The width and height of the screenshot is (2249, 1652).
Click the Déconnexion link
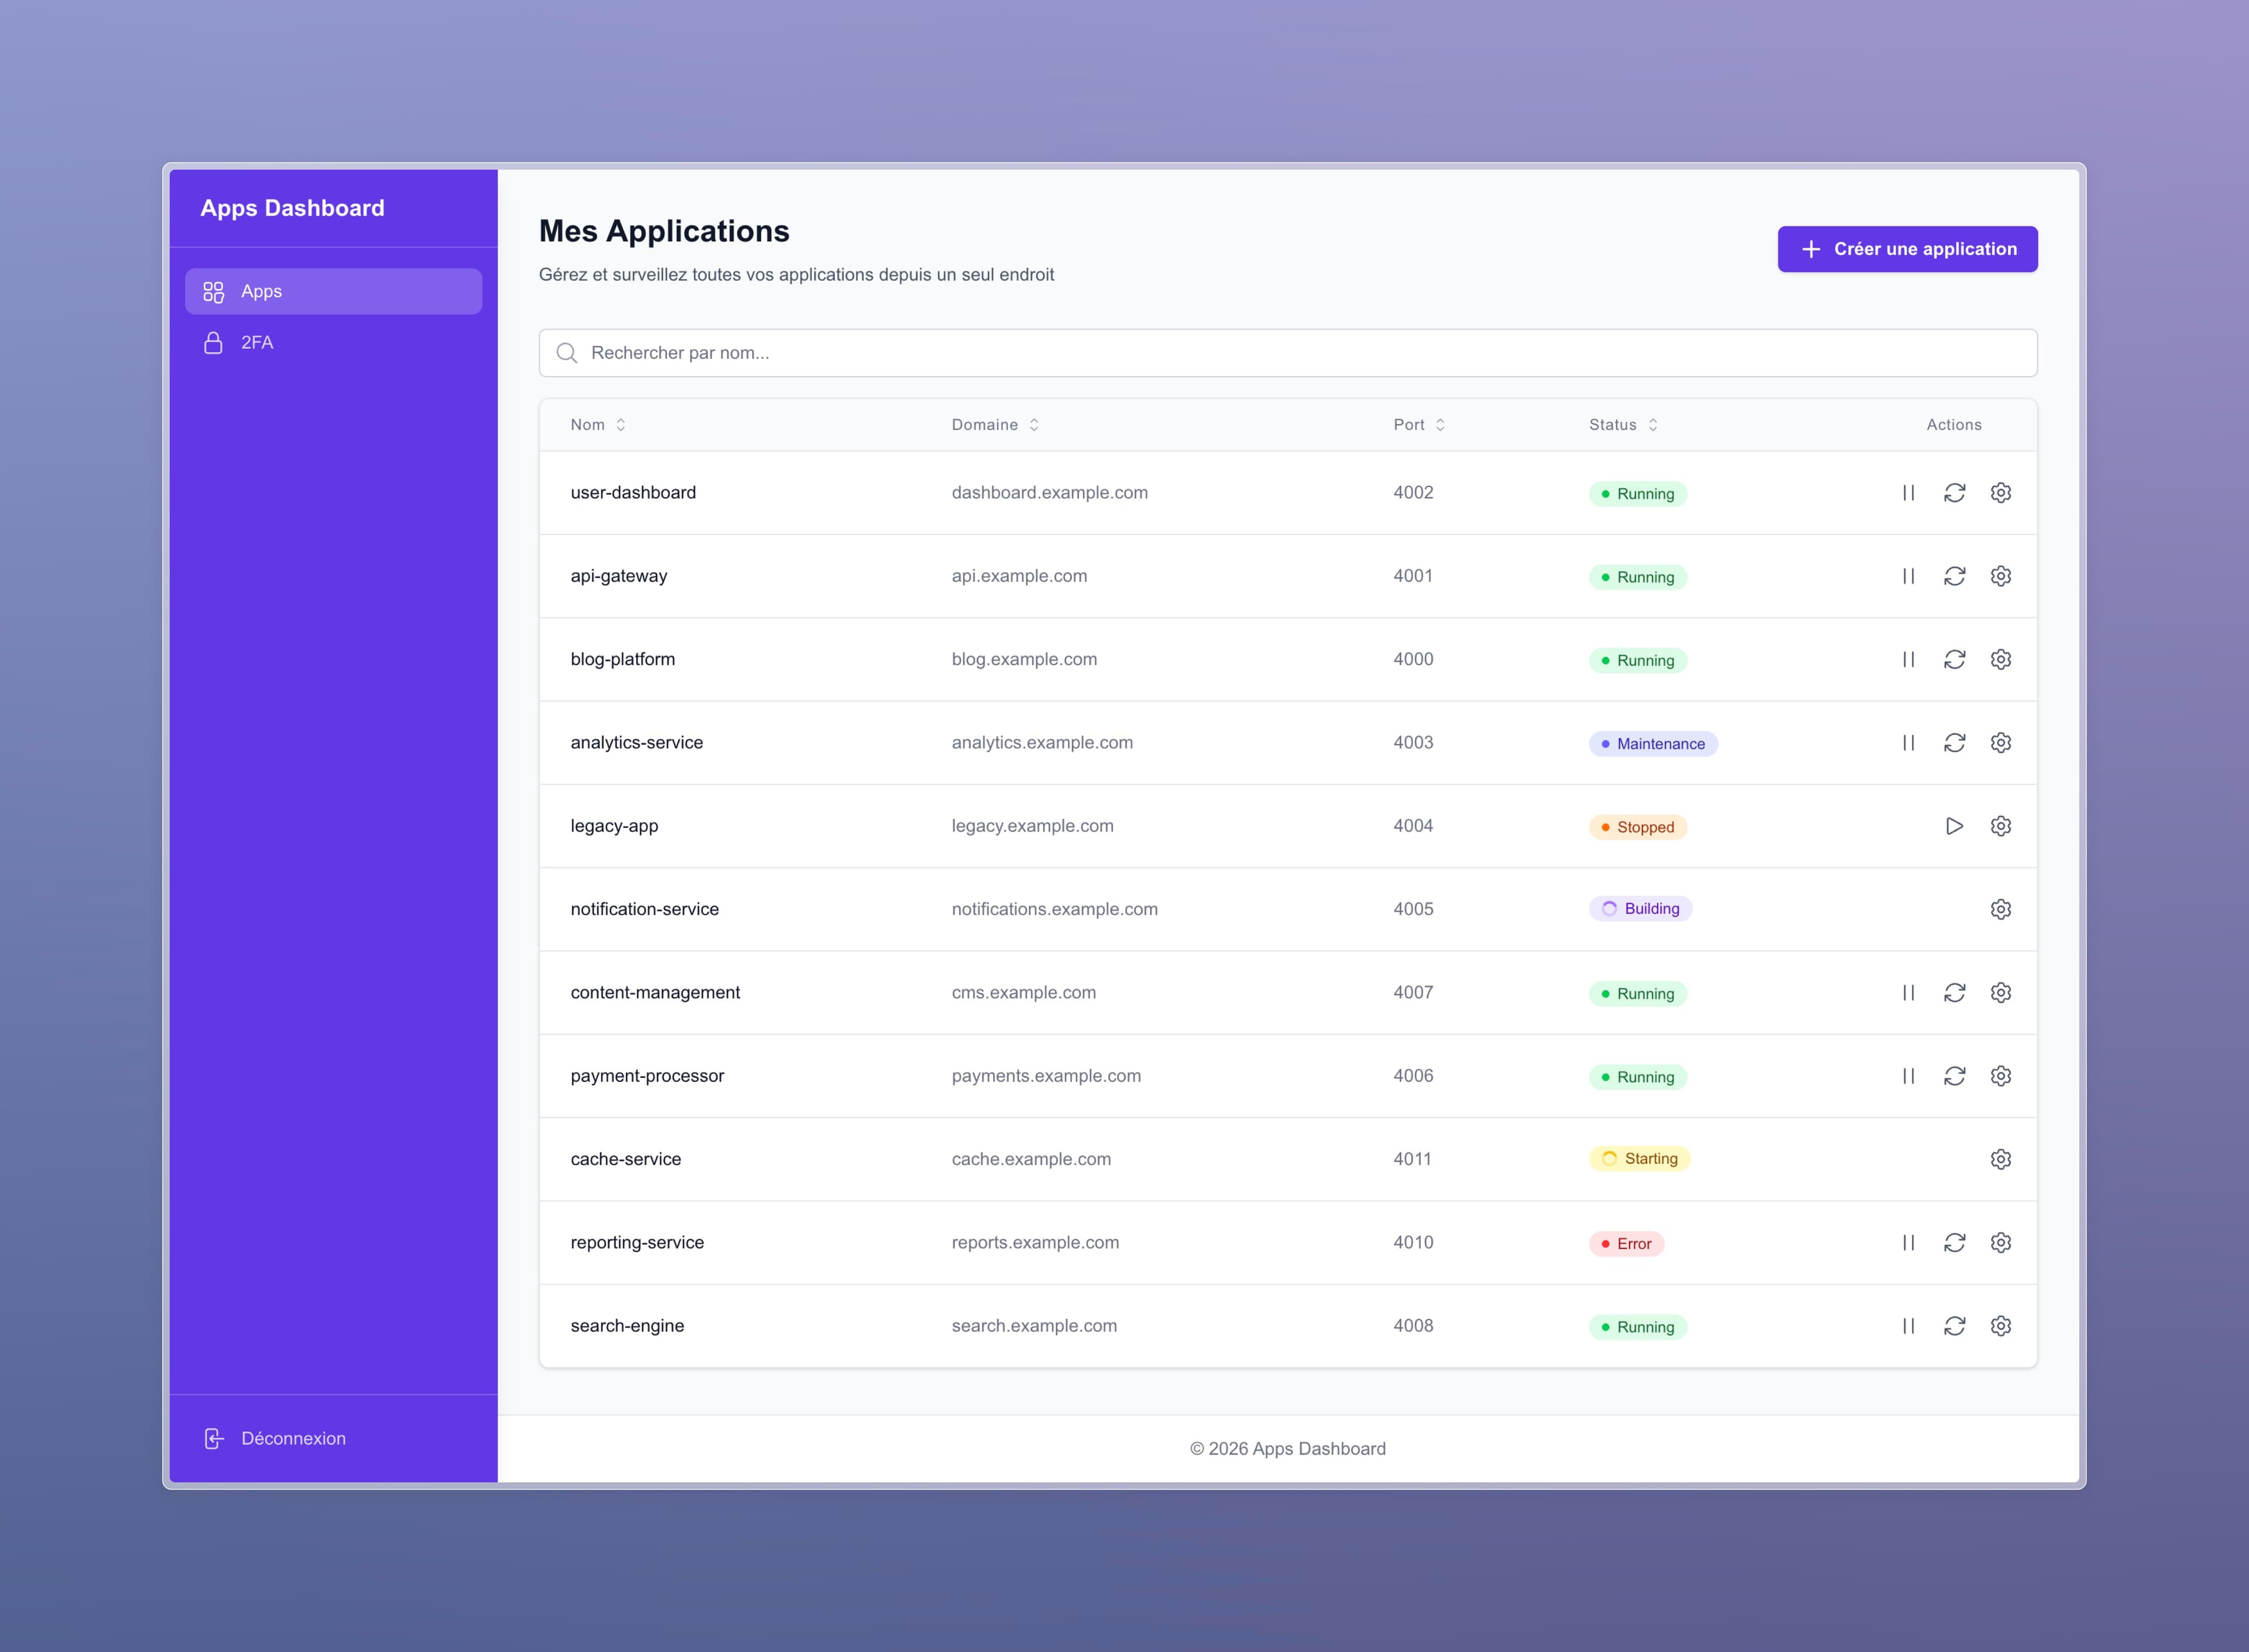292,1438
